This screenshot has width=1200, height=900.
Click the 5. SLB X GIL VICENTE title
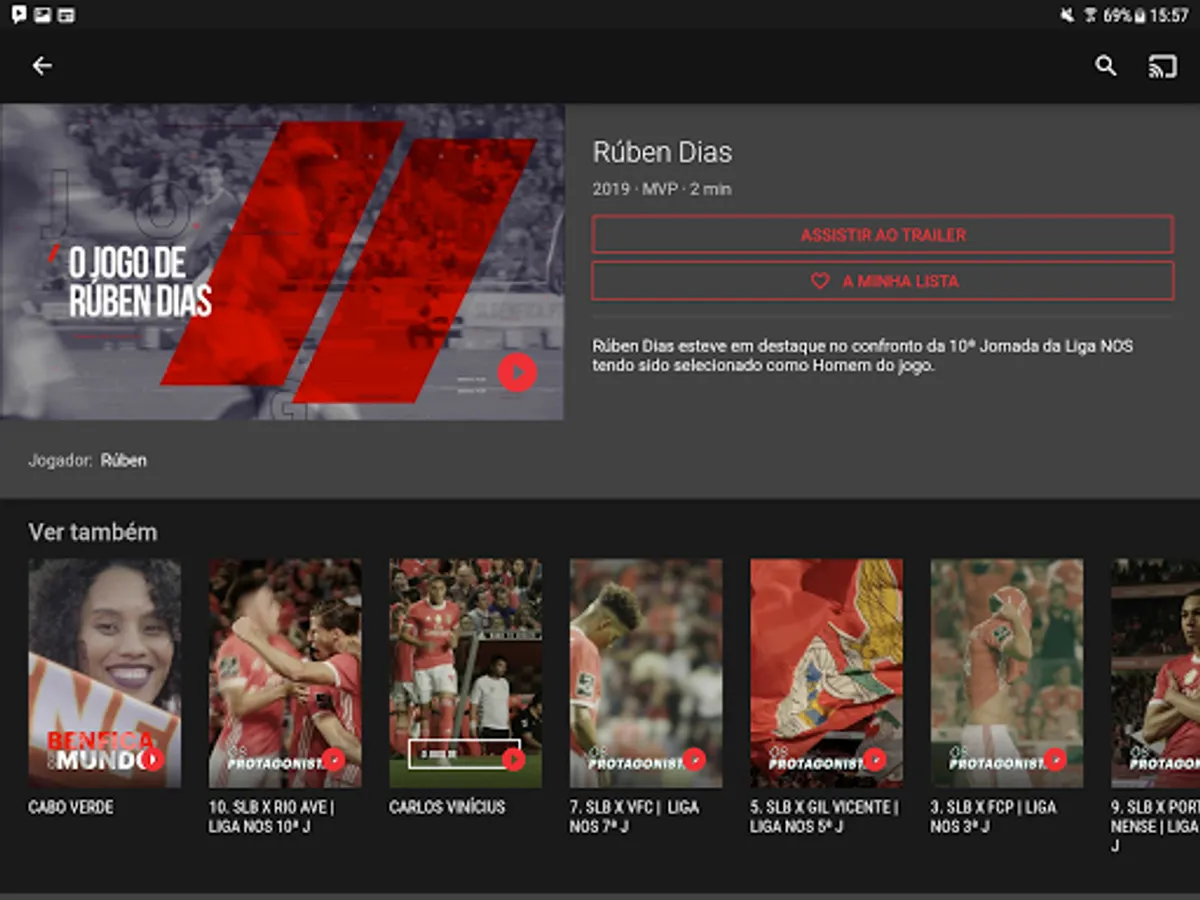[825, 816]
